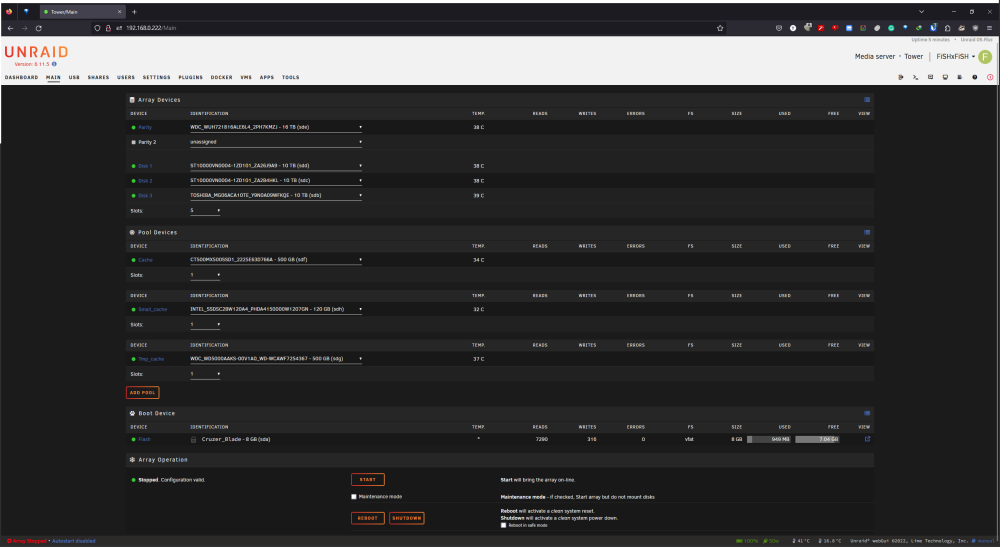The width and height of the screenshot is (1000, 547).
Task: Click the version info icon beside 6.11.5
Action: click(x=54, y=64)
